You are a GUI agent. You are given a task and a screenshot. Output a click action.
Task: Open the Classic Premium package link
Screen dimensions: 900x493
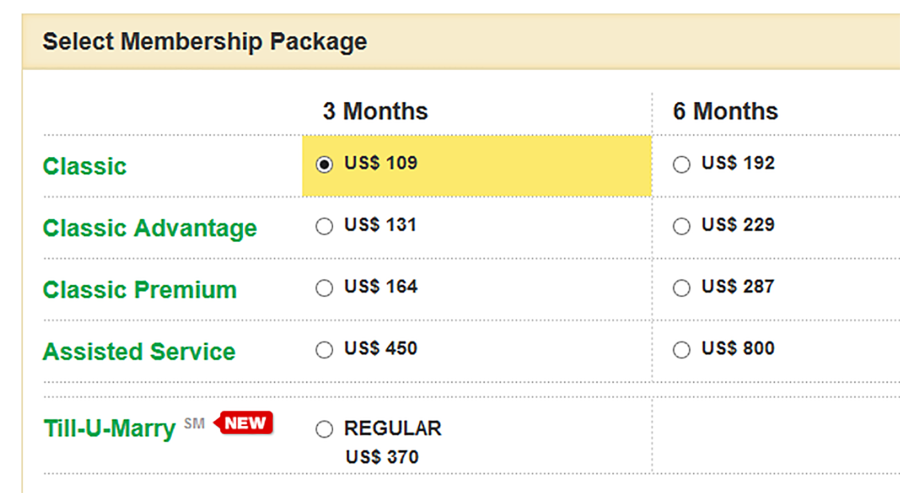coord(139,290)
